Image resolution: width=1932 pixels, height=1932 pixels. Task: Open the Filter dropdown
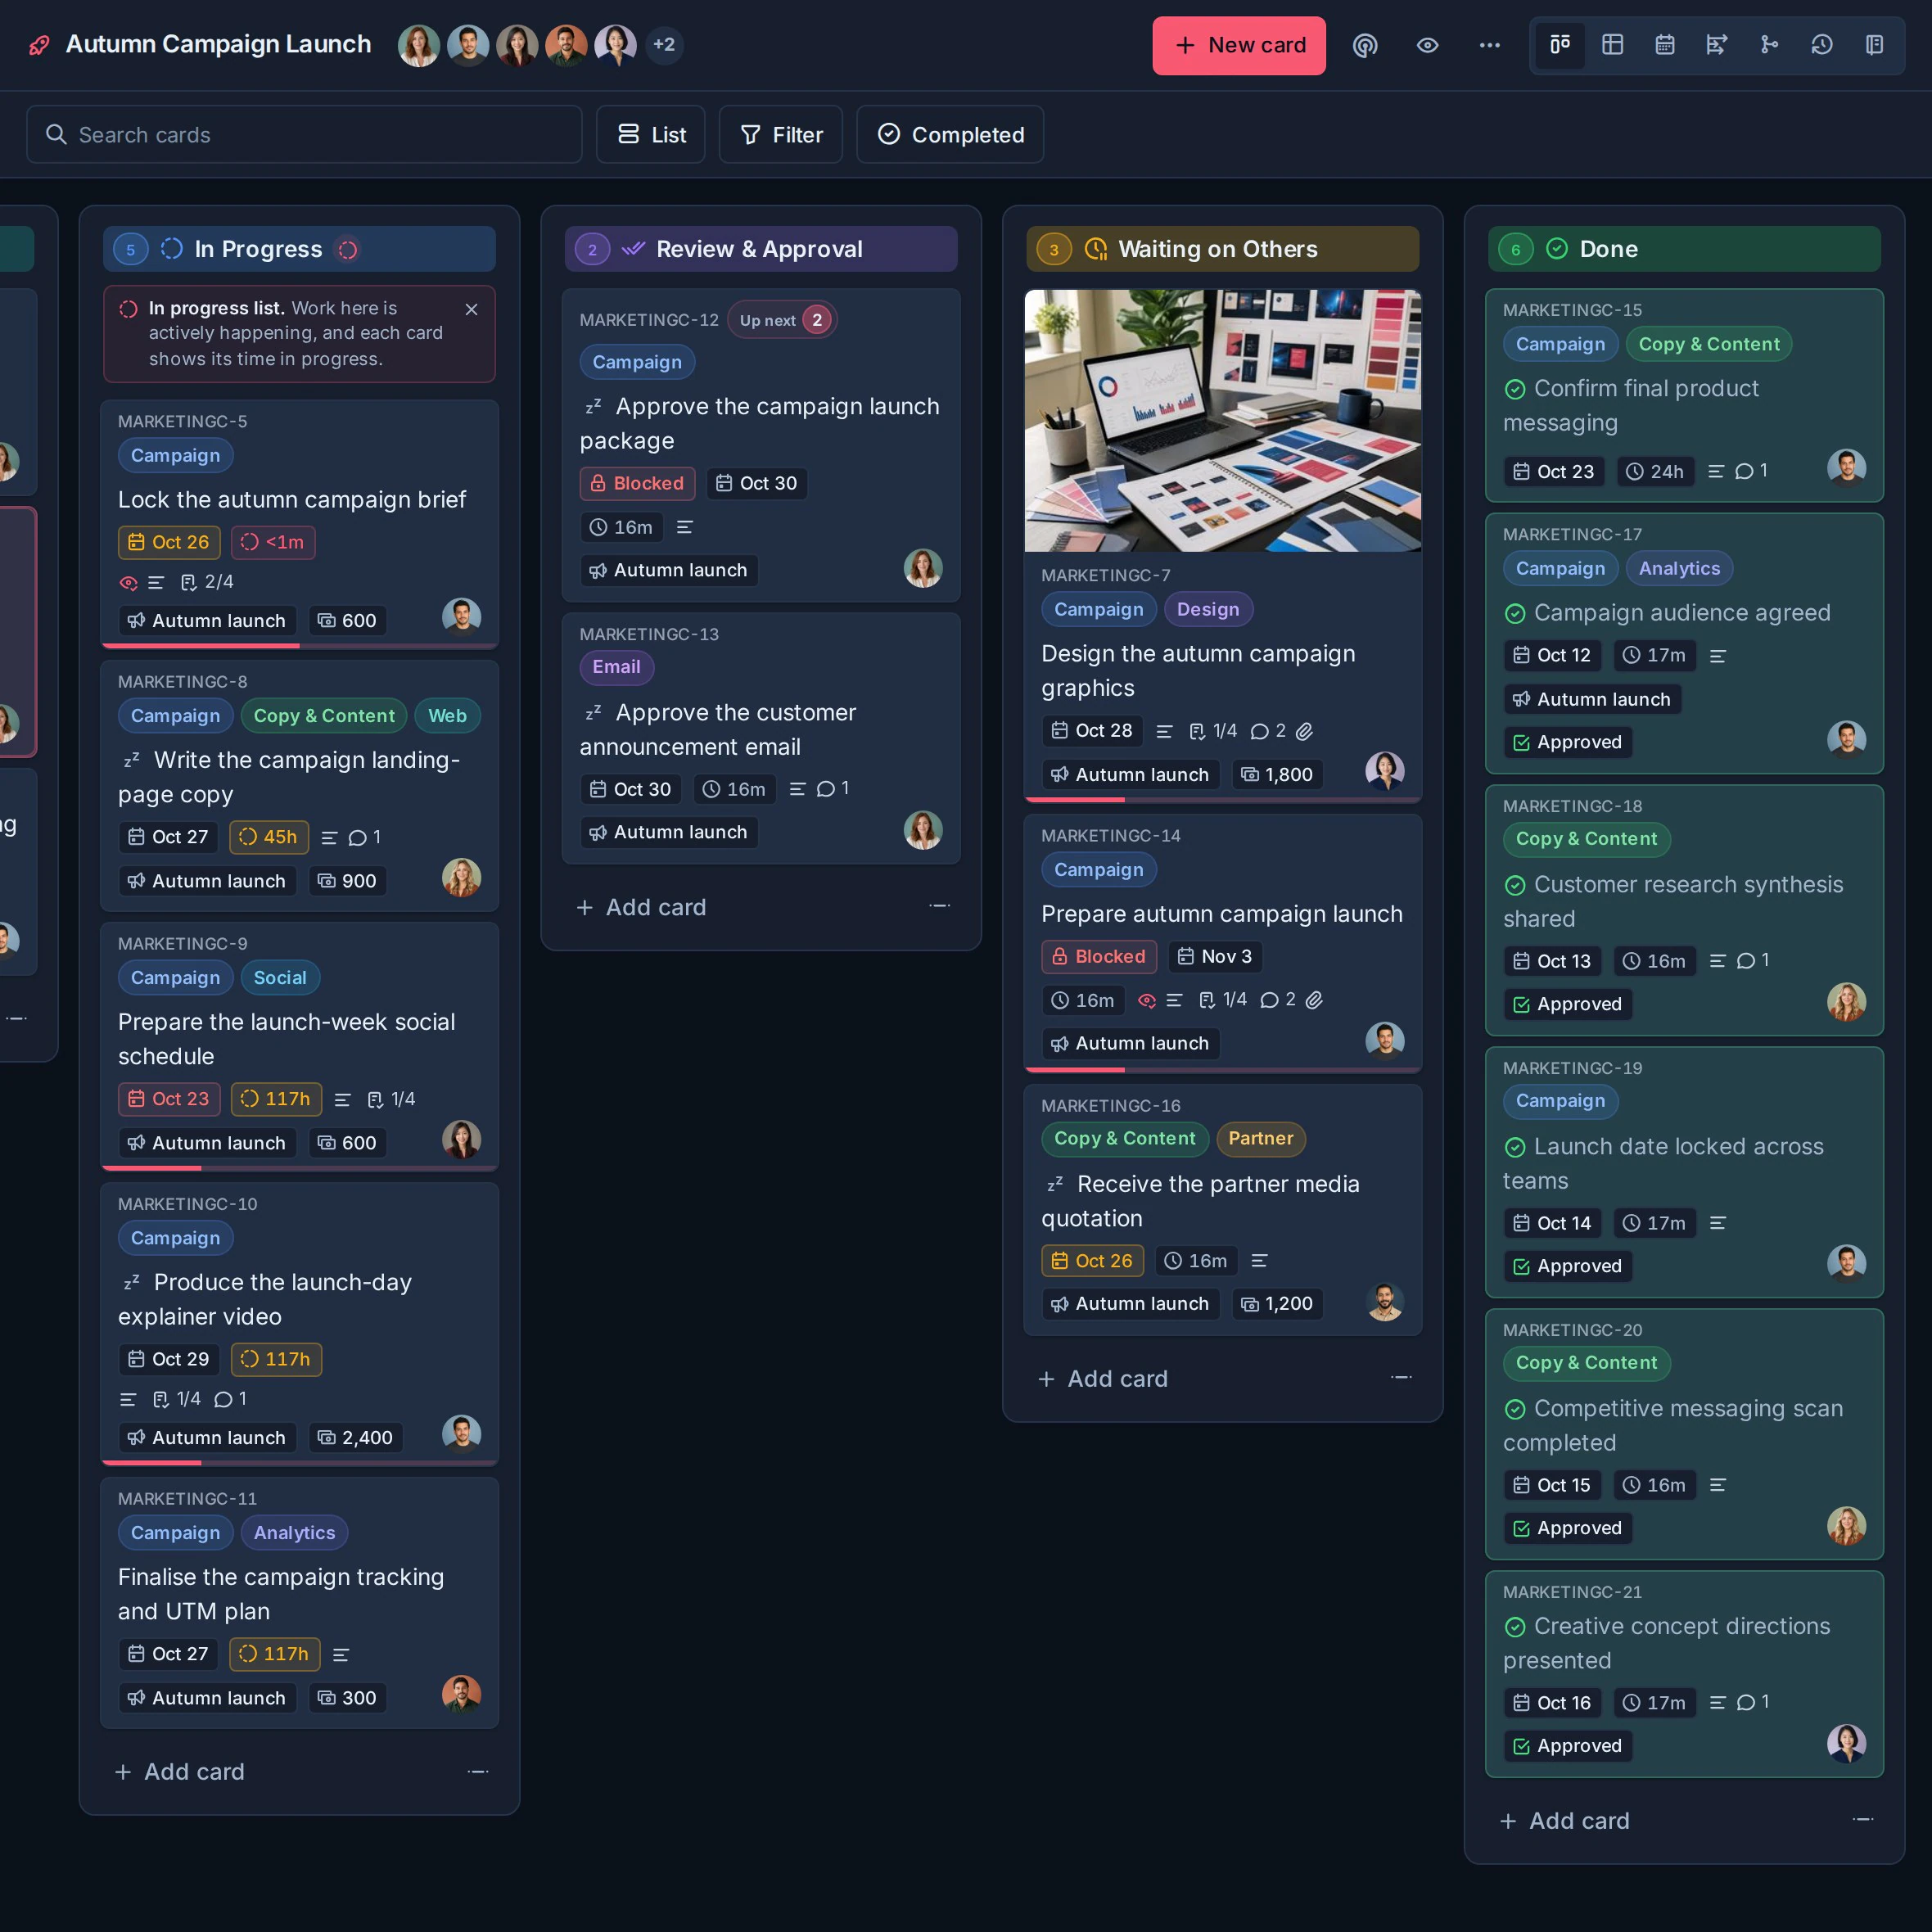781,135
